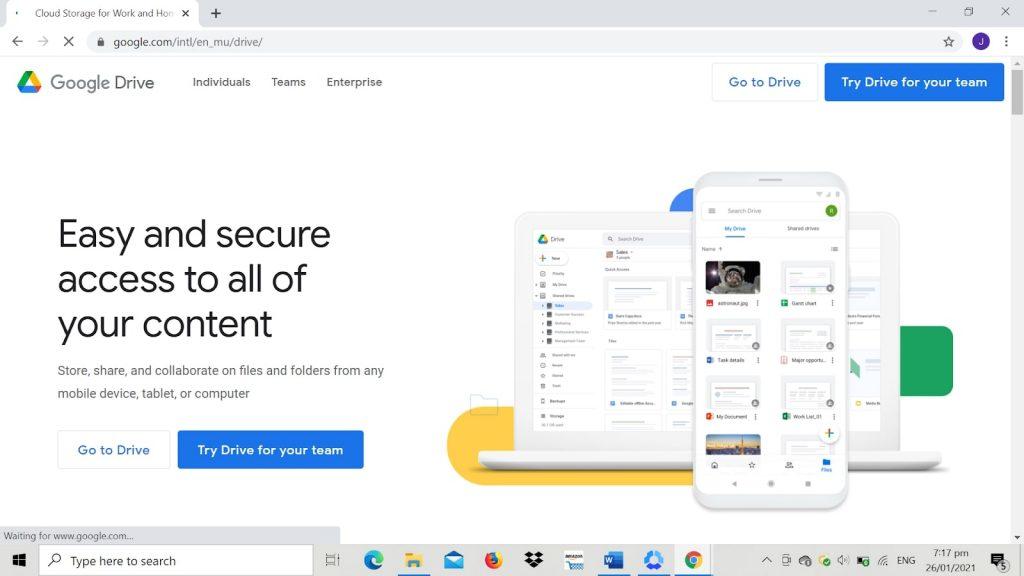
Task: Open the Mail app on taskbar
Action: [x=453, y=560]
